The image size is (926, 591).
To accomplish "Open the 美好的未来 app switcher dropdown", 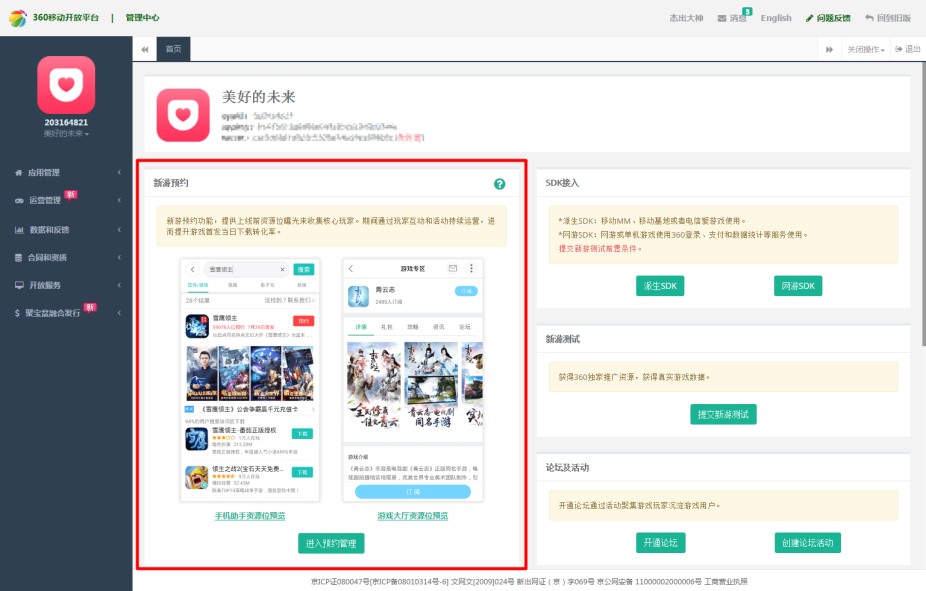I will click(66, 134).
